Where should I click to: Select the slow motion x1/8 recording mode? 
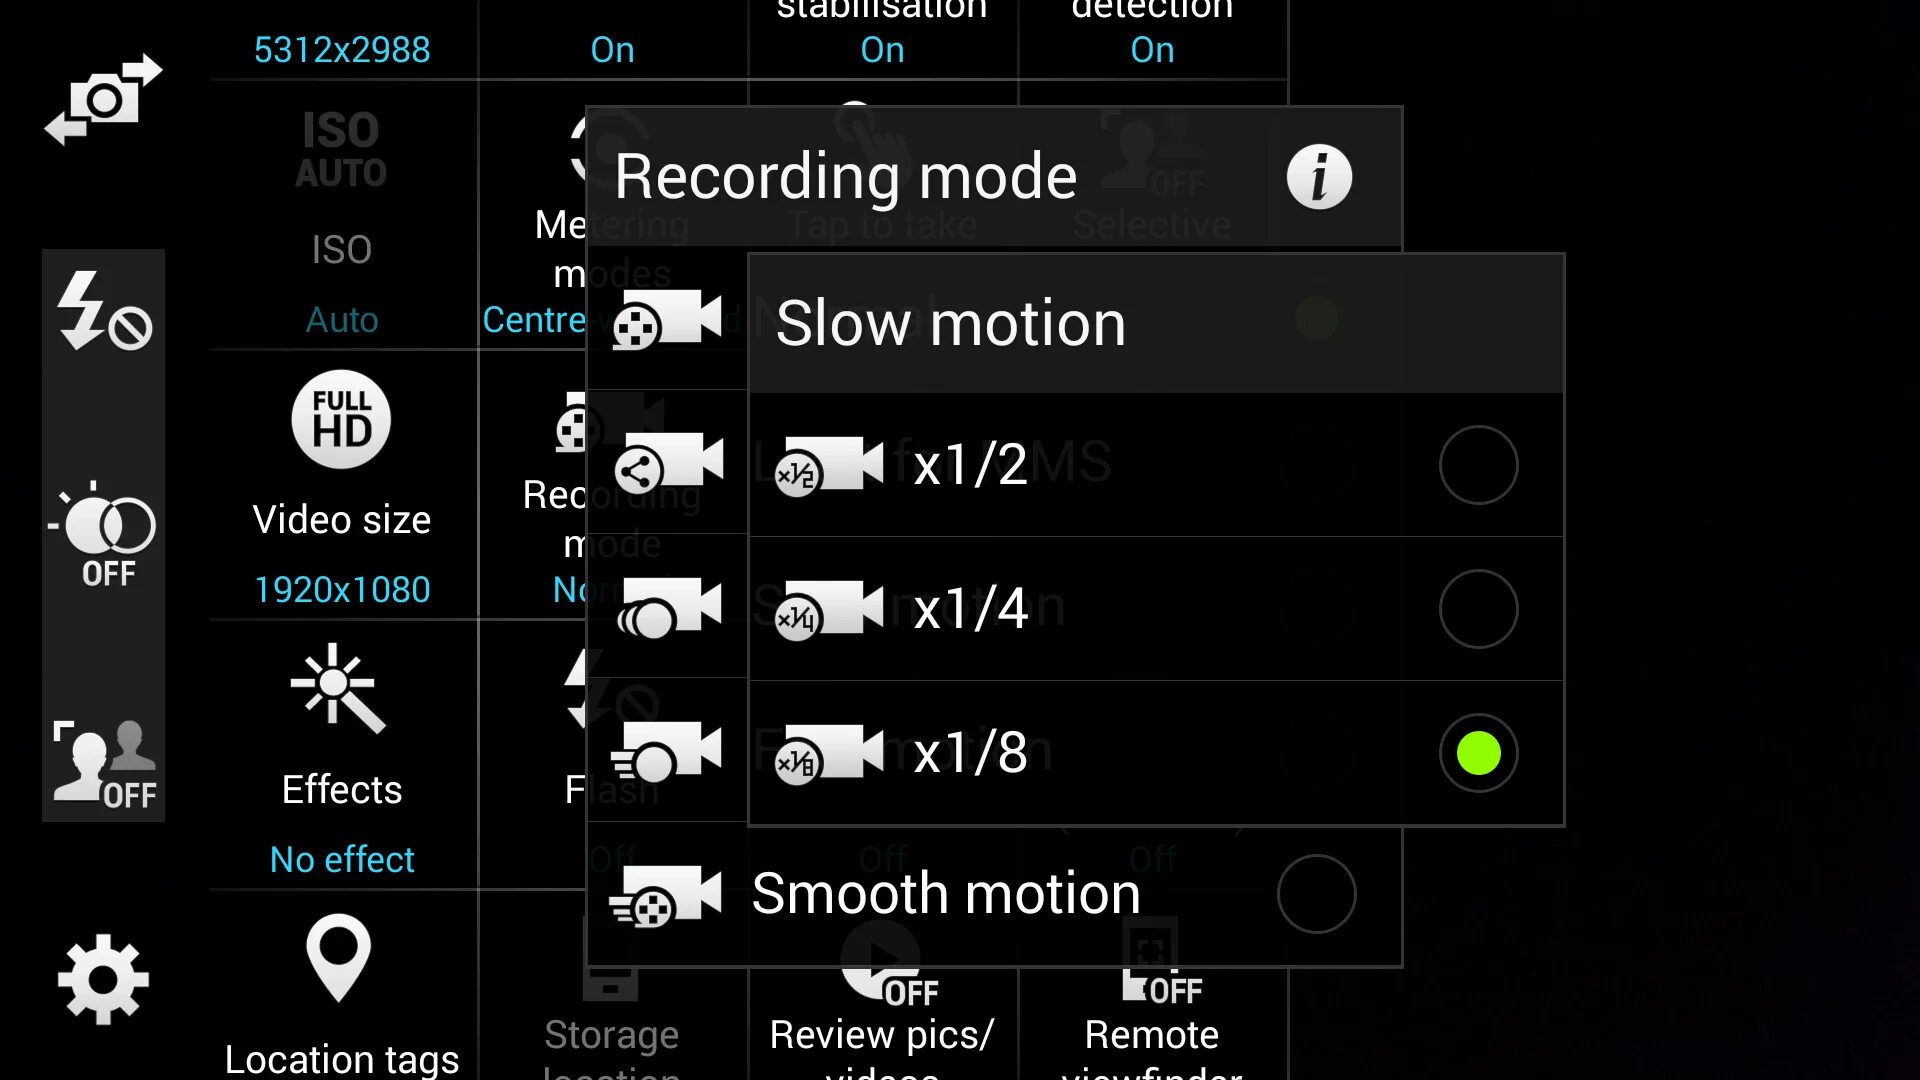[x=1478, y=753]
